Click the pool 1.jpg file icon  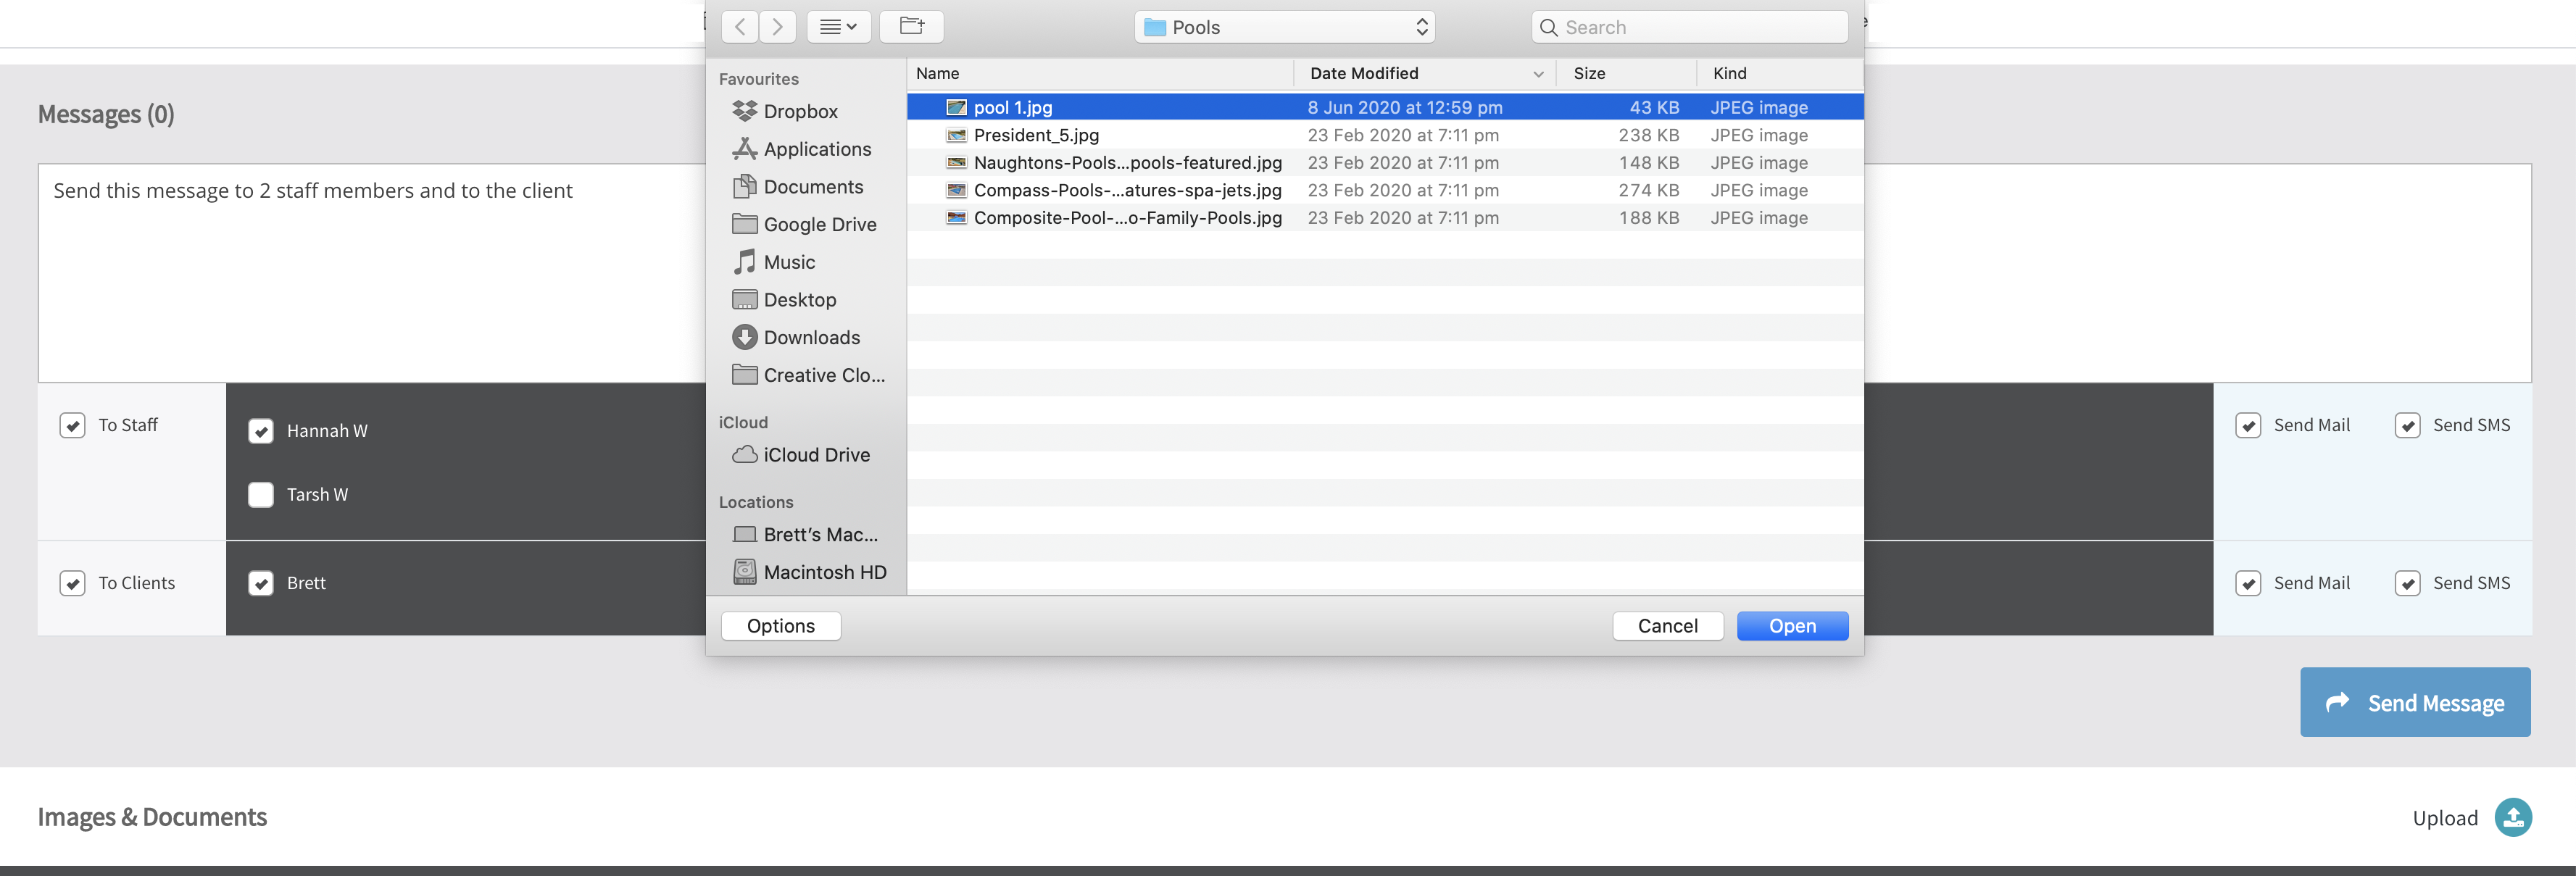pos(956,107)
